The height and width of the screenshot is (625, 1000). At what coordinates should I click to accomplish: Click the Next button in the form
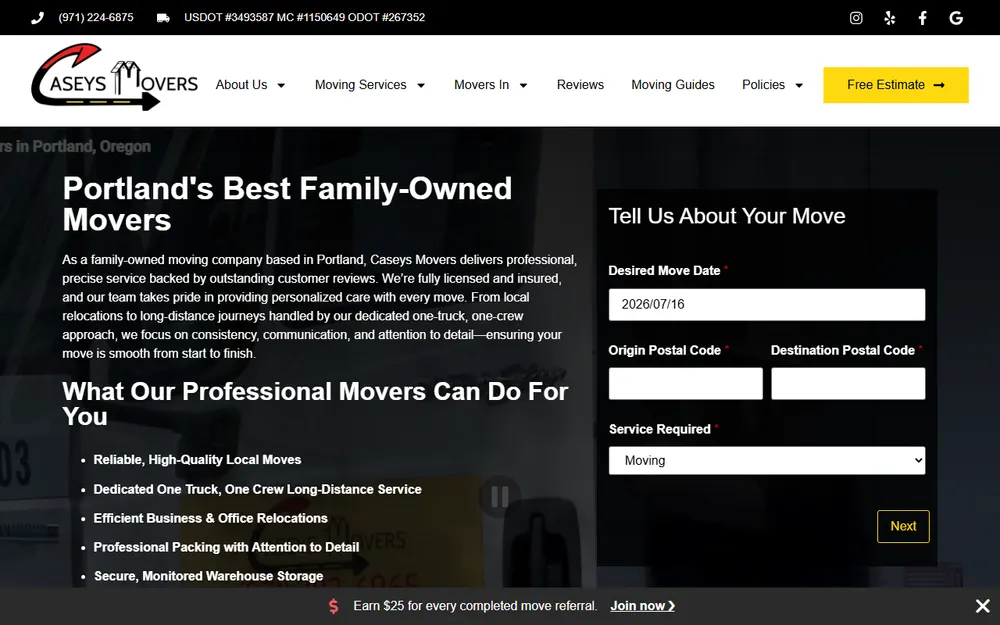(903, 526)
